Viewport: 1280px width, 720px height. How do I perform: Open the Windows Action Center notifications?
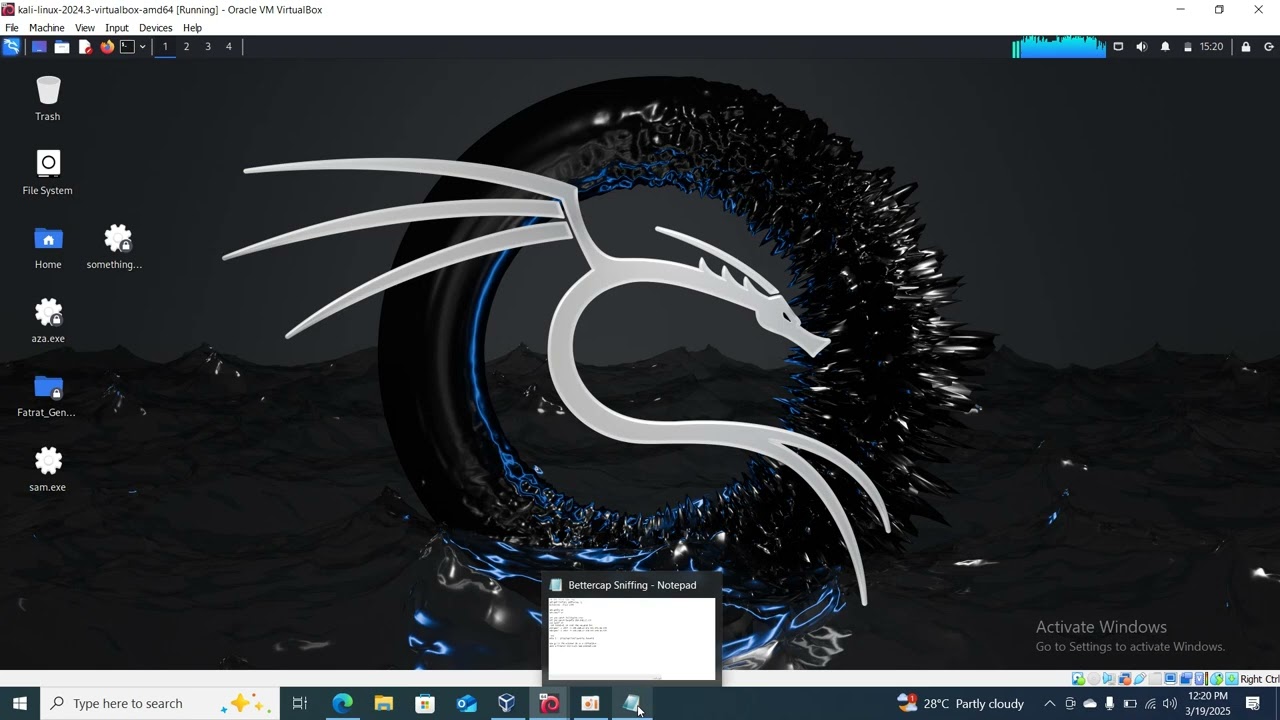point(1253,703)
